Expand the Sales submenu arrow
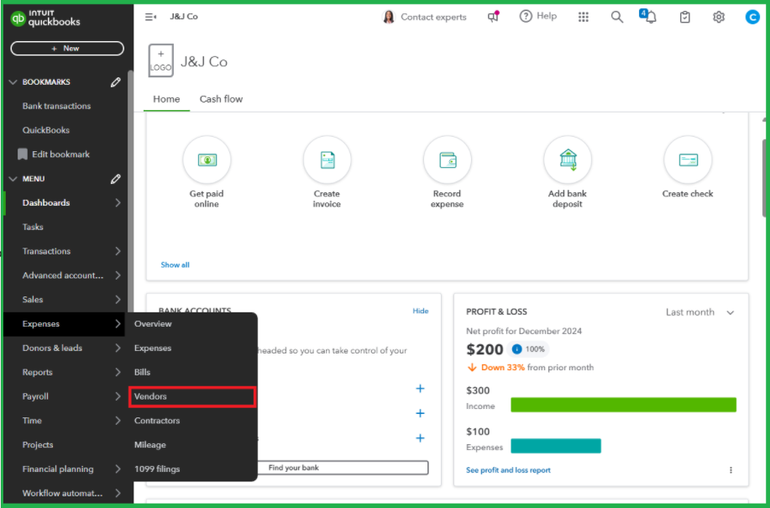This screenshot has height=508, width=770. point(118,299)
